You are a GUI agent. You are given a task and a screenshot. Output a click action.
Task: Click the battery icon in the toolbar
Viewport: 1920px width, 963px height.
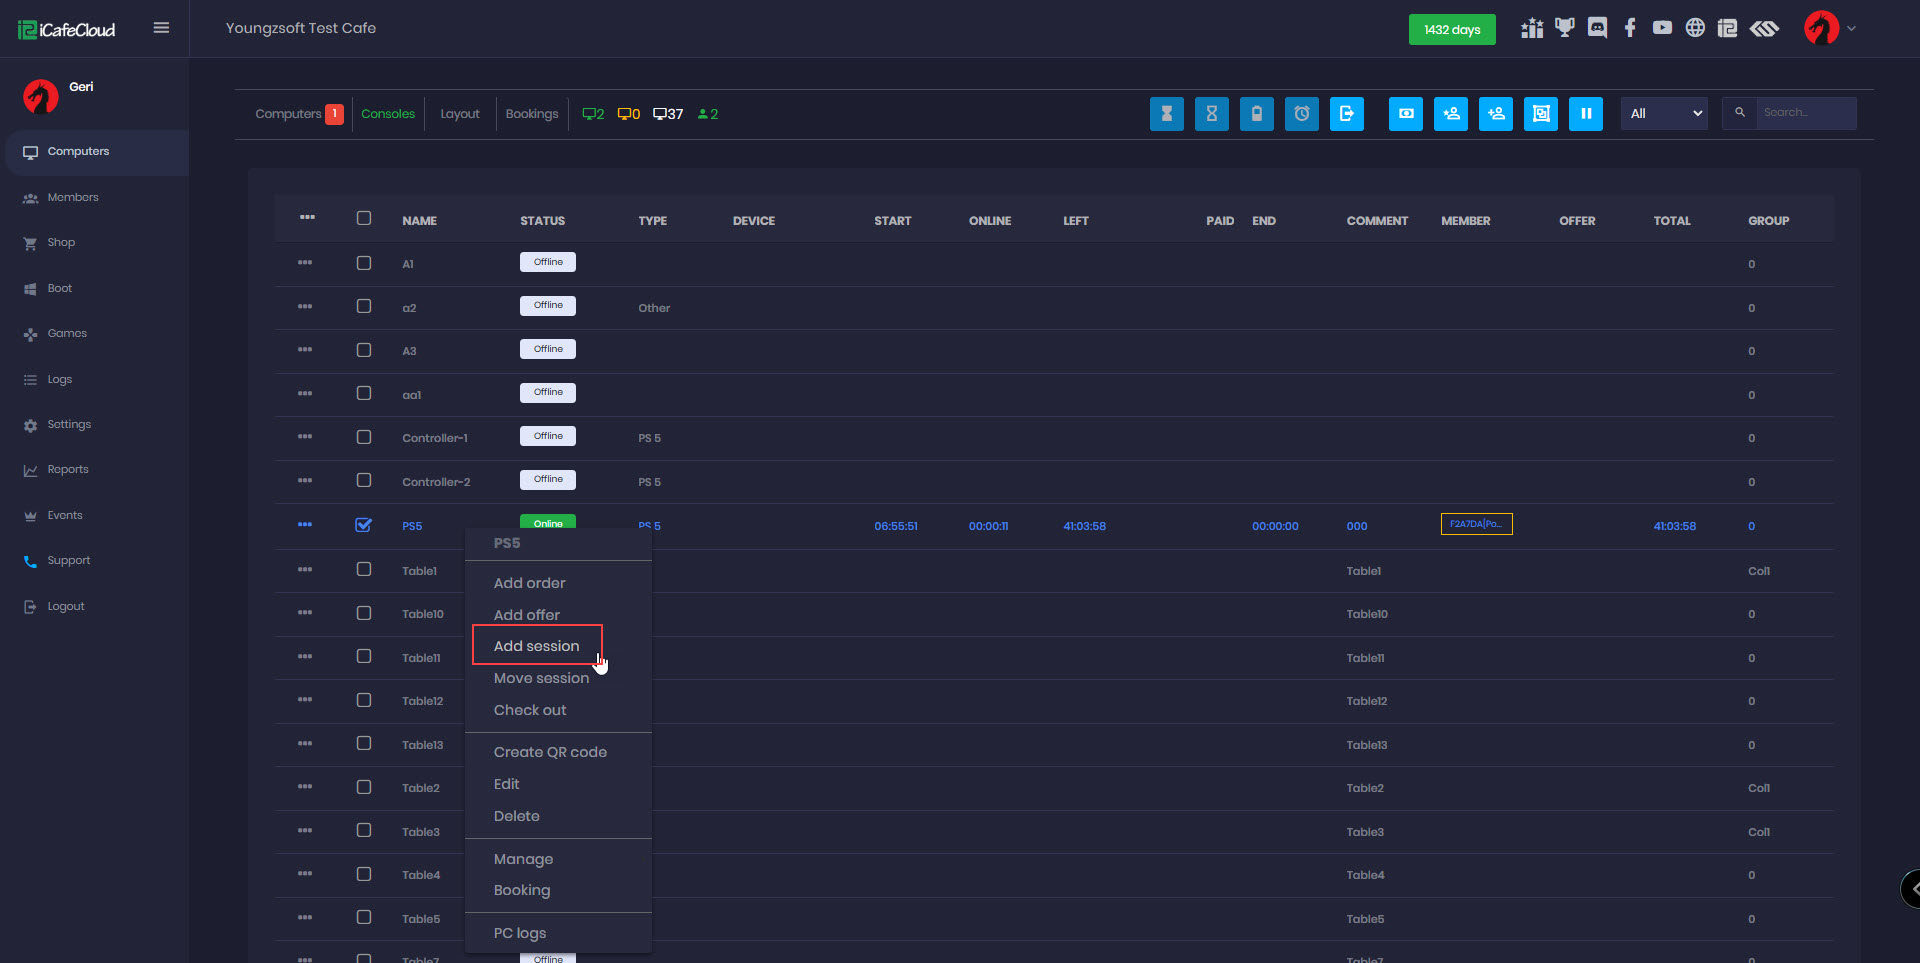click(x=1256, y=114)
